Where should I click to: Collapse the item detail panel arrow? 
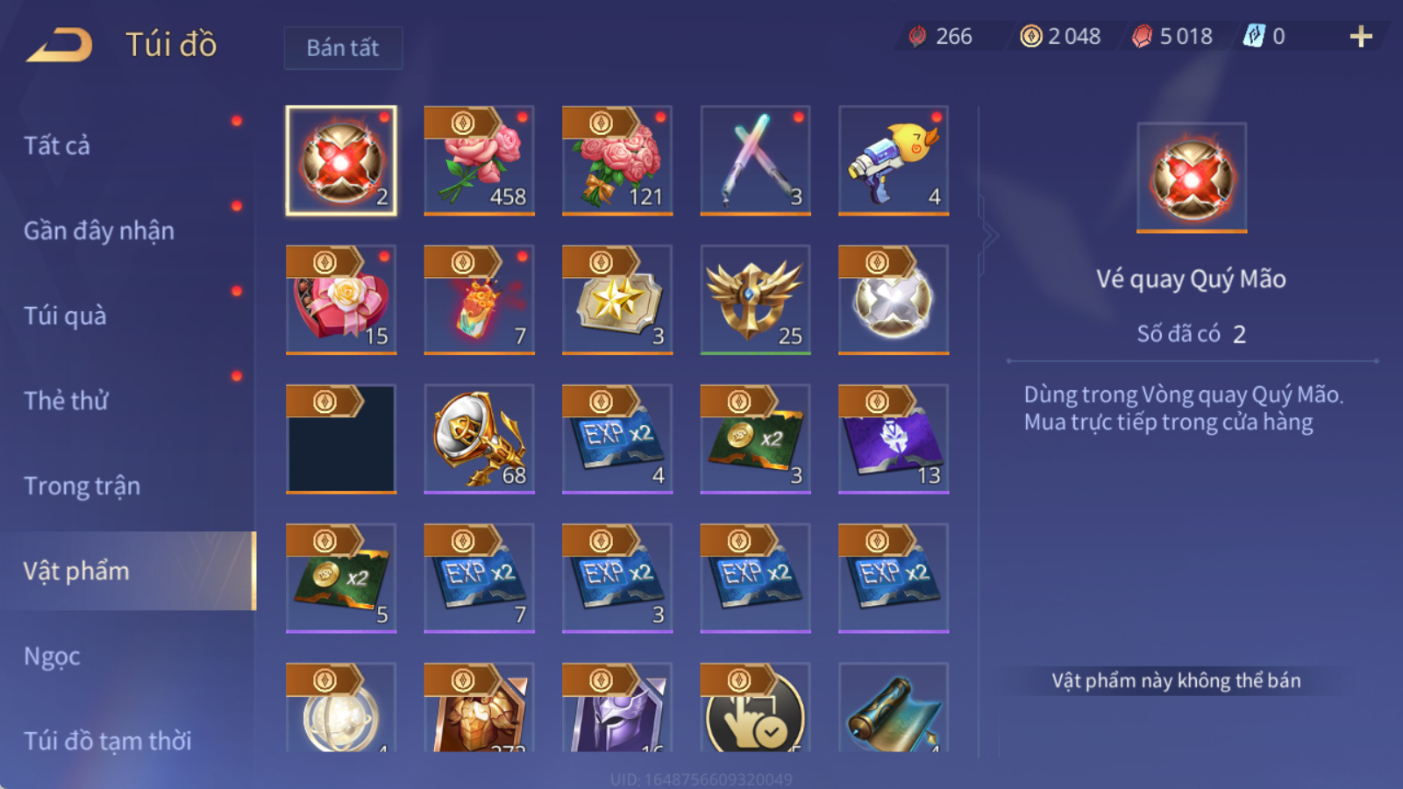[x=989, y=236]
